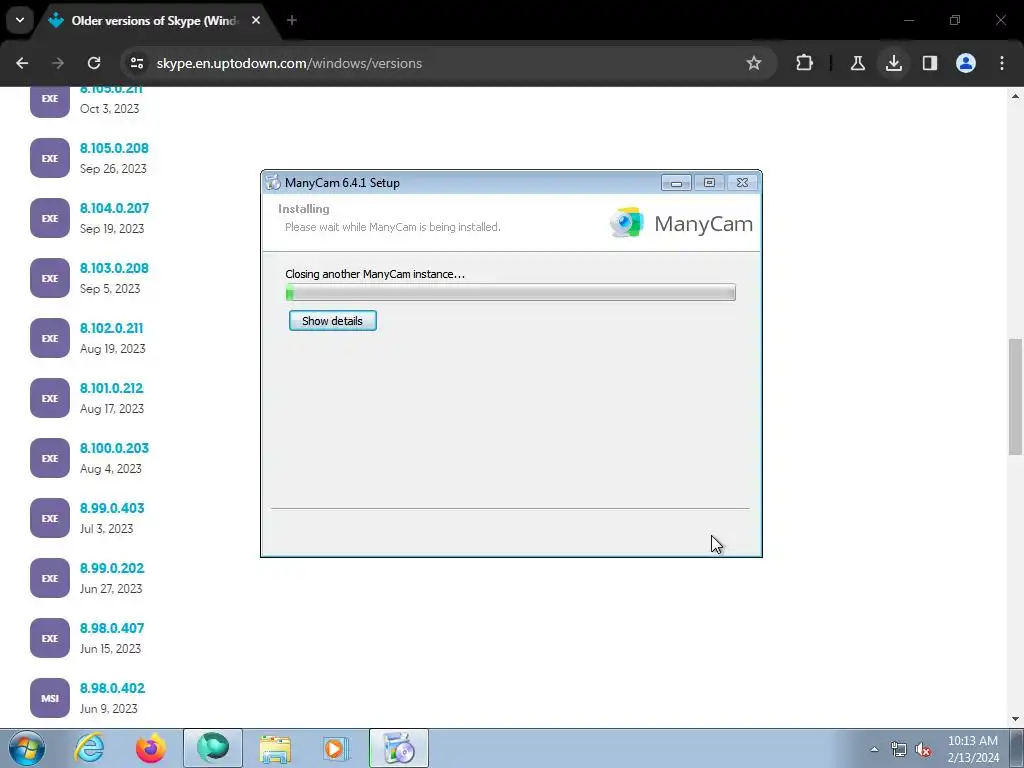Image resolution: width=1024 pixels, height=768 pixels.
Task: Click the ManyCam Setup title bar icon
Action: (273, 183)
